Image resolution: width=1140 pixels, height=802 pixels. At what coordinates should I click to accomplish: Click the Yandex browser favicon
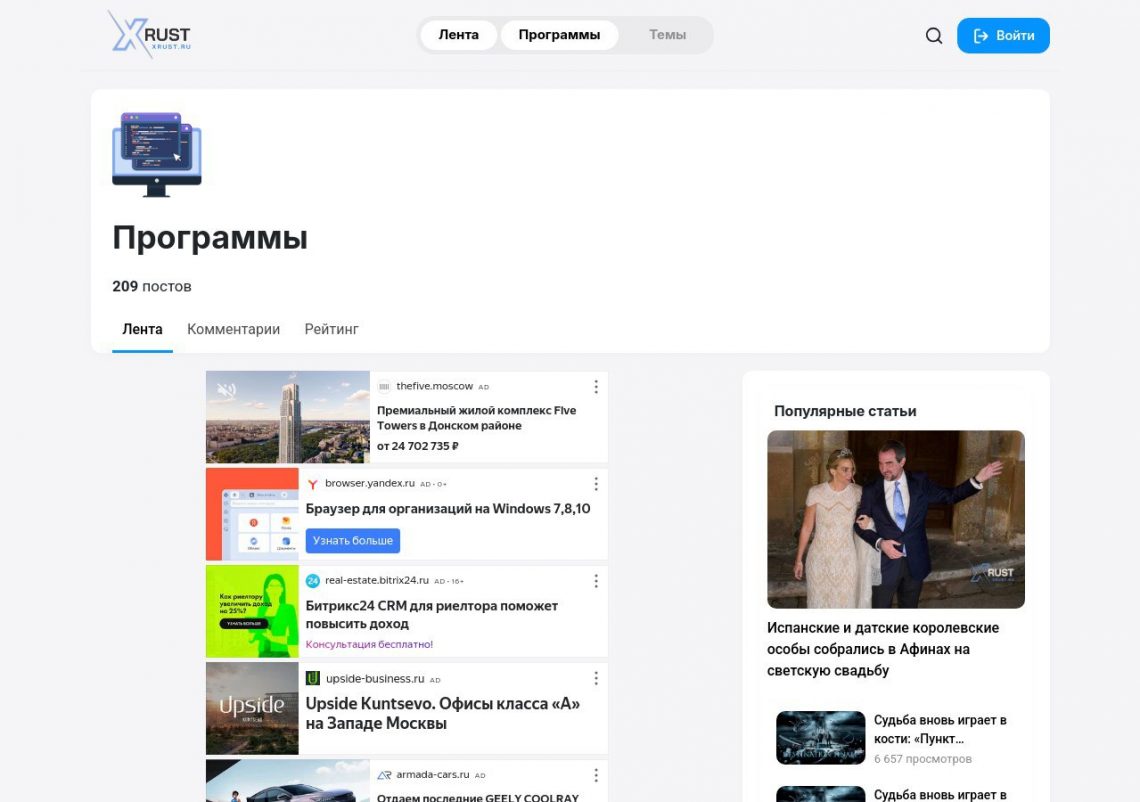[313, 484]
